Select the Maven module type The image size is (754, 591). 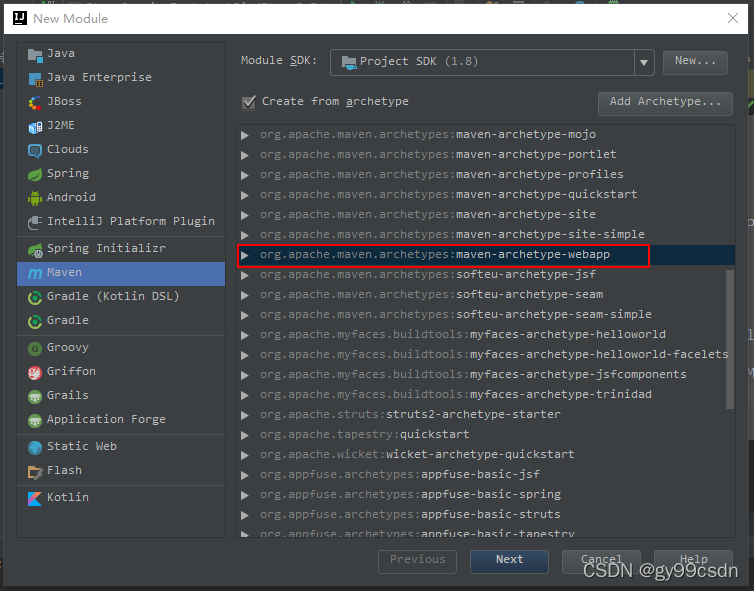[x=121, y=273]
